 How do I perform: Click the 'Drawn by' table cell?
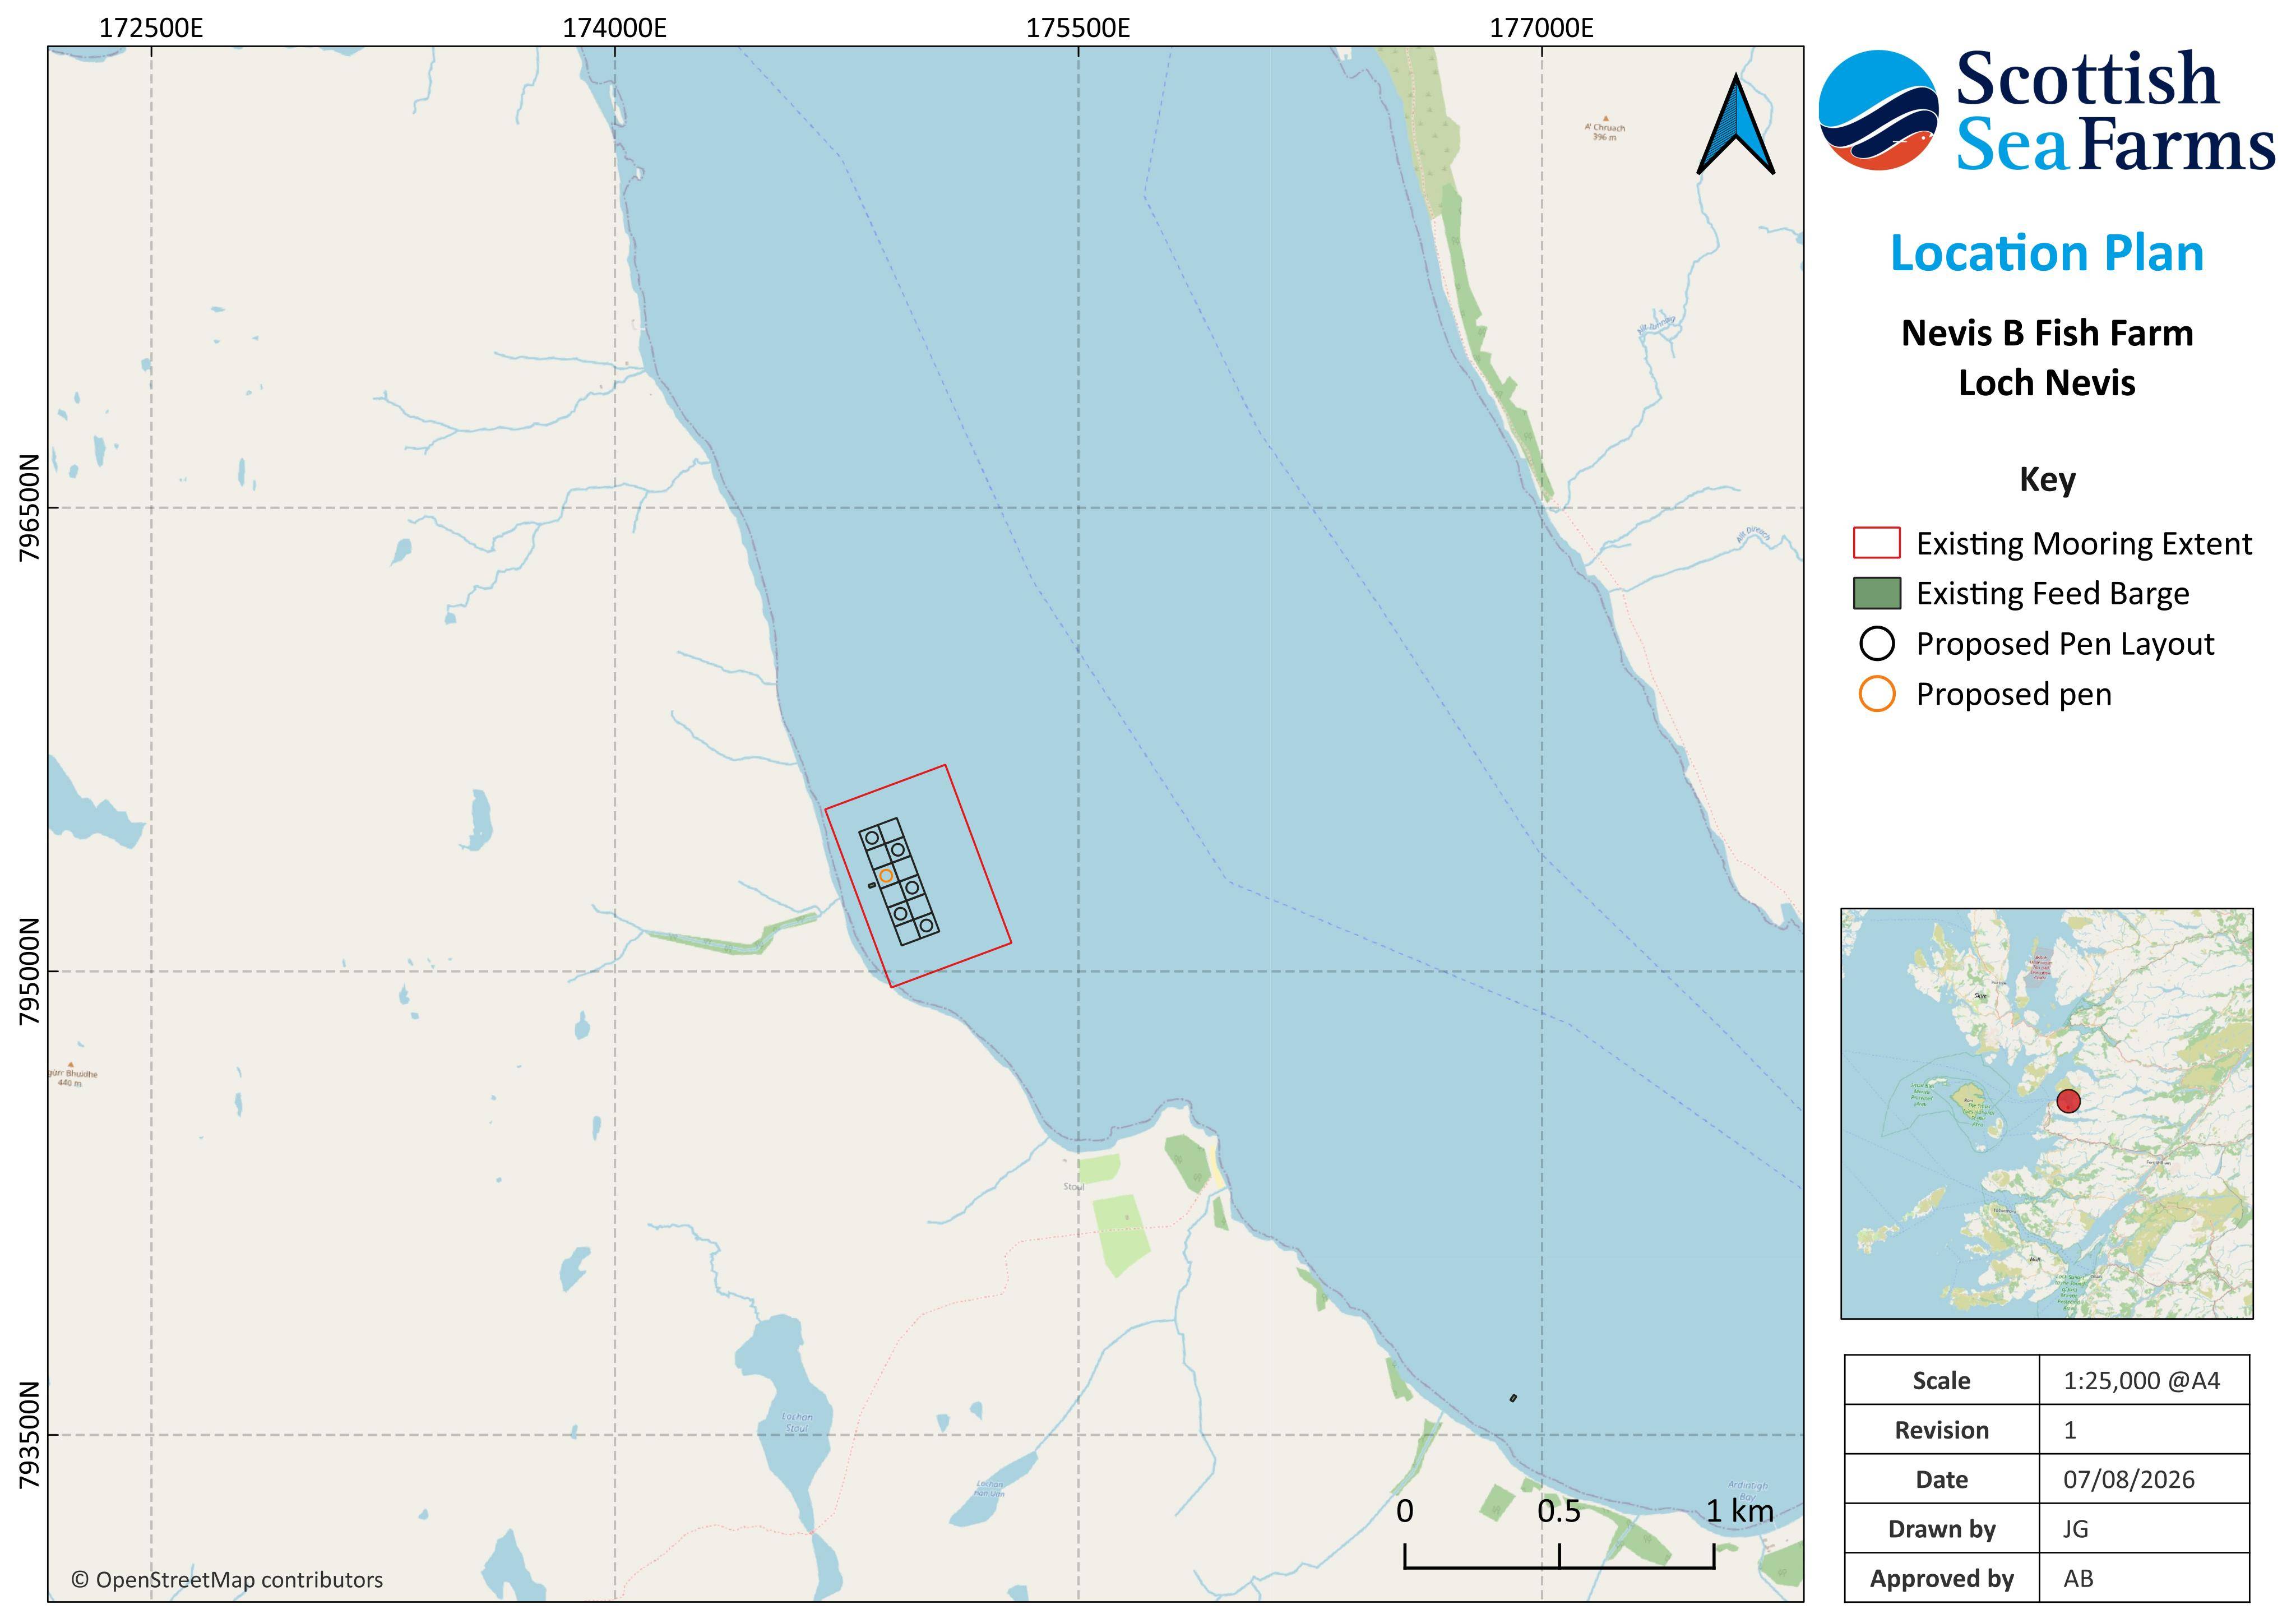click(1941, 1529)
